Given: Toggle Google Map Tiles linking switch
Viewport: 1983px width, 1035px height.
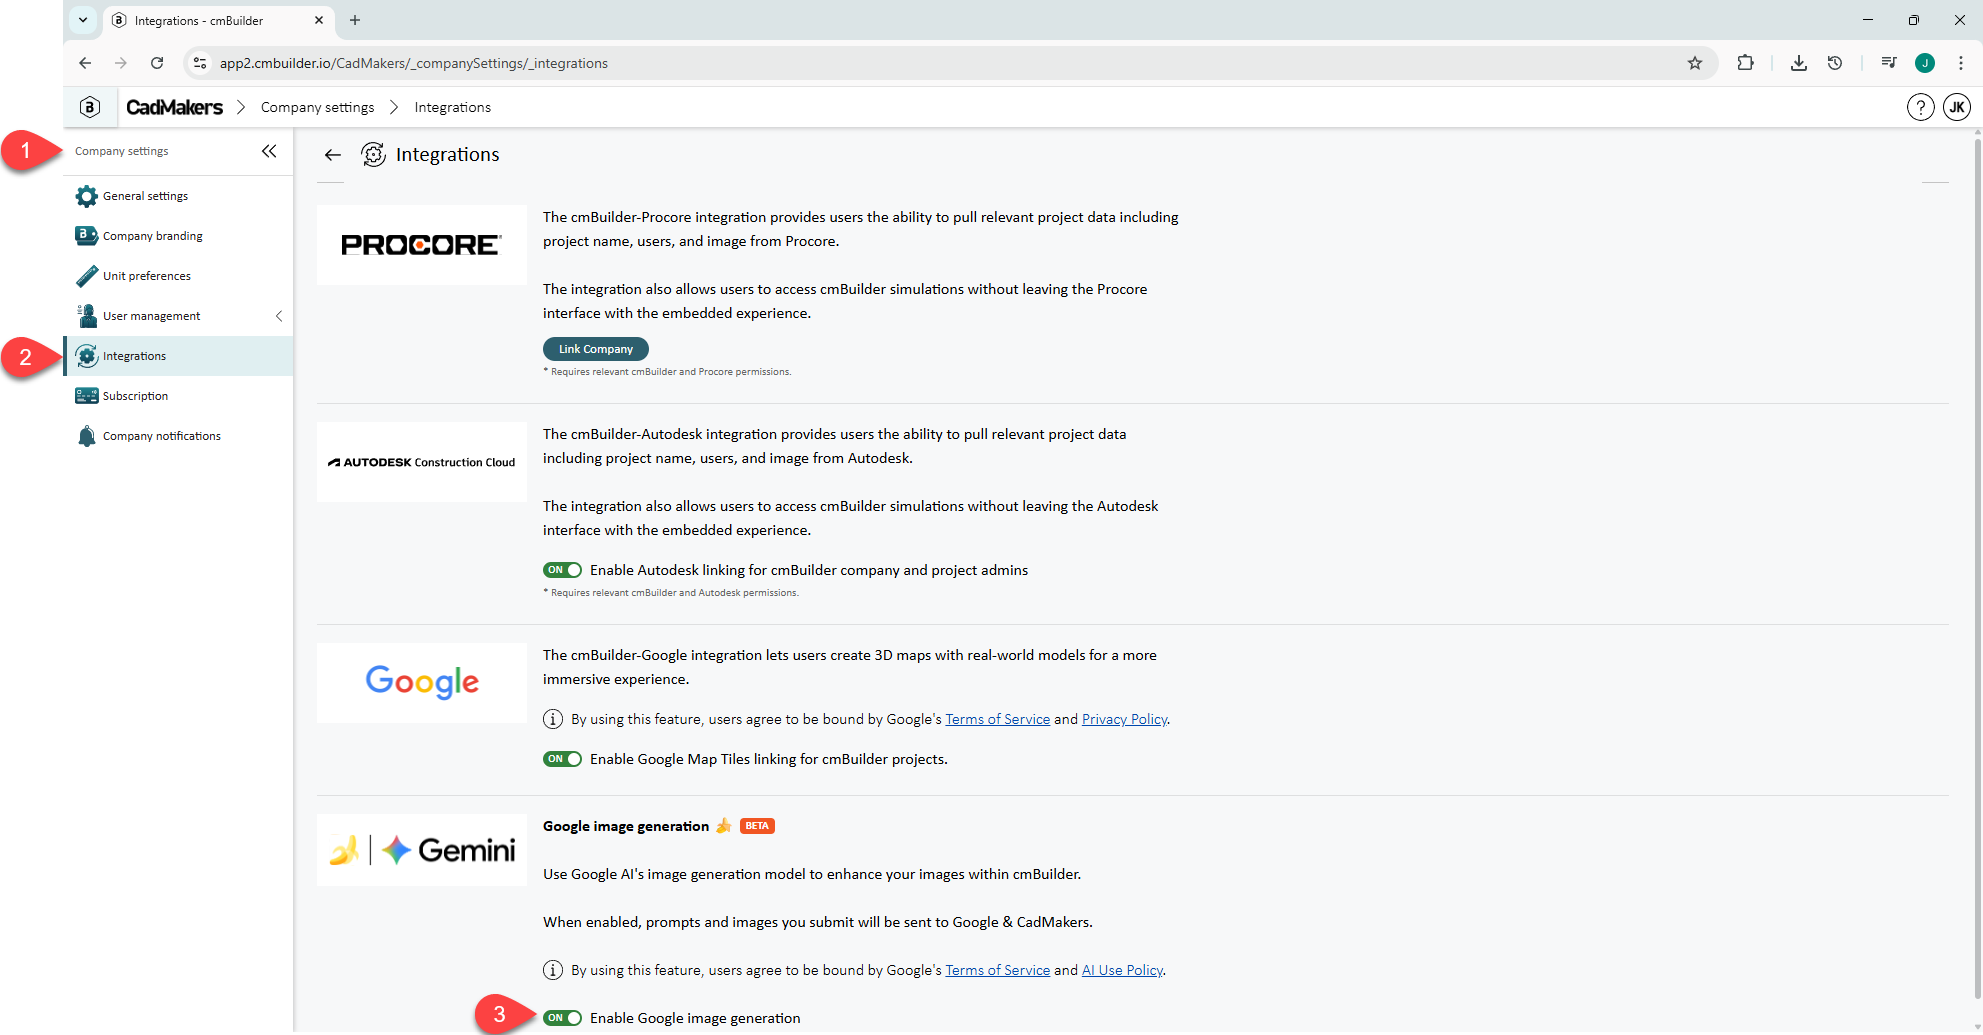Looking at the screenshot, I should pyautogui.click(x=563, y=759).
